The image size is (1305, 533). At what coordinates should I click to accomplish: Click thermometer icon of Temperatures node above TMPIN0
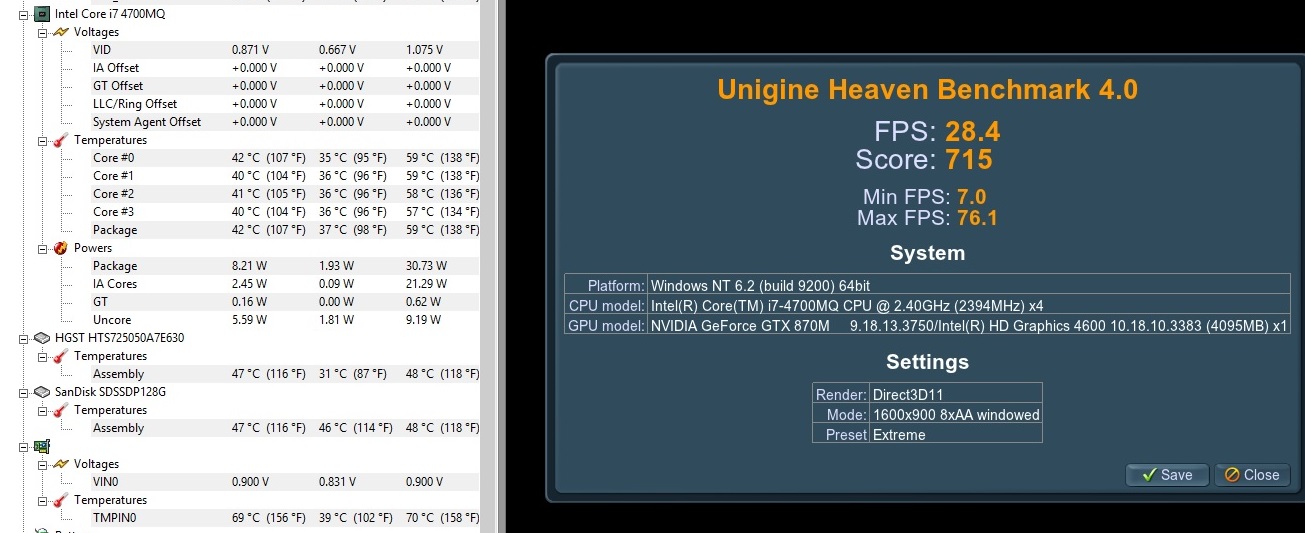pyautogui.click(x=60, y=500)
